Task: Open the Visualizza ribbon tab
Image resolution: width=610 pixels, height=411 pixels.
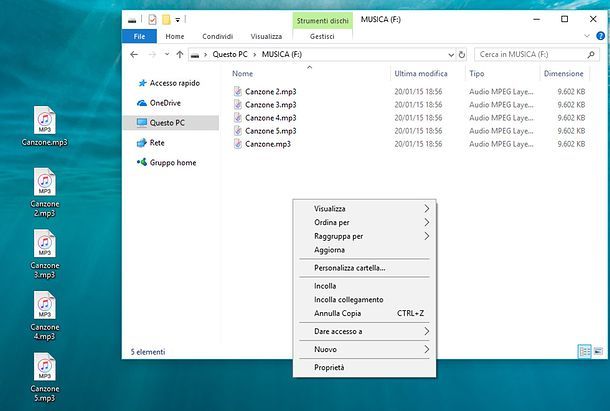Action: pyautogui.click(x=266, y=36)
